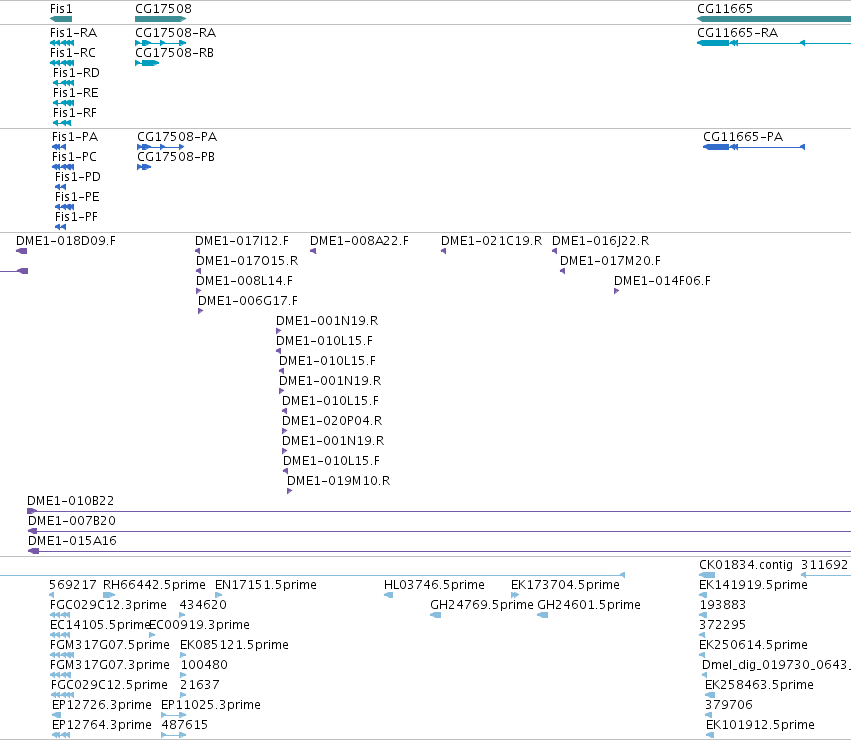The height and width of the screenshot is (740, 851).
Task: Select the CG11665-PA protein label
Action: click(x=743, y=137)
